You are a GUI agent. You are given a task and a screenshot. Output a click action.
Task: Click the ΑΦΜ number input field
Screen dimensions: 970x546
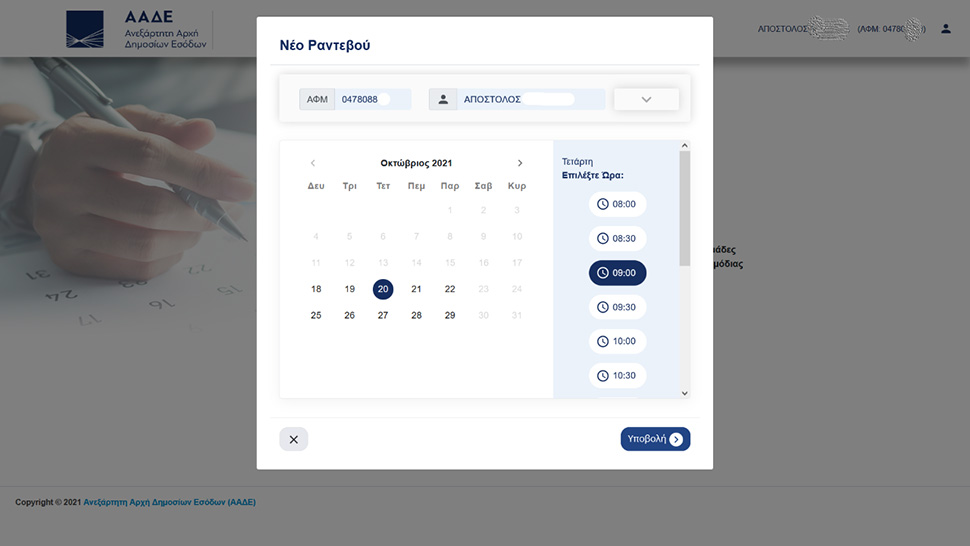372,99
